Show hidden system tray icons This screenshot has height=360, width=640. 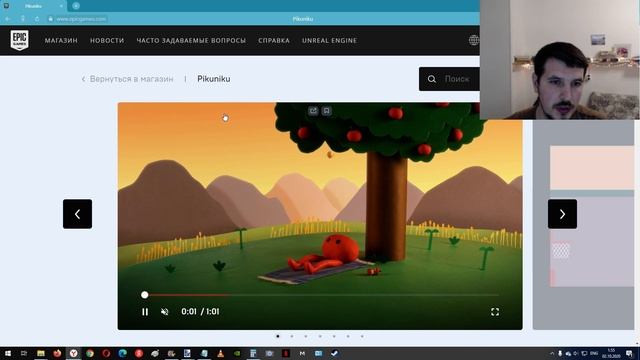(x=552, y=353)
